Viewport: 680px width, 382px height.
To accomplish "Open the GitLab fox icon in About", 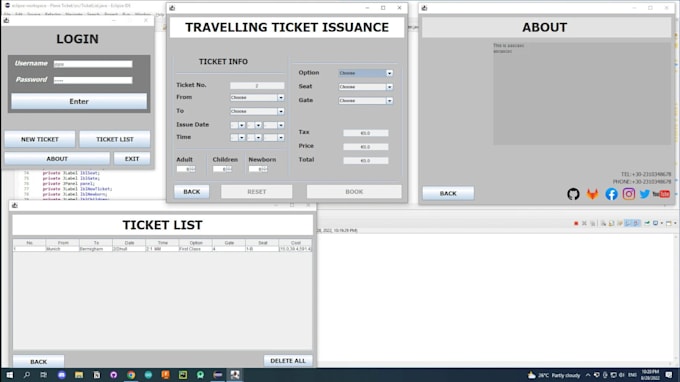I will 592,194.
